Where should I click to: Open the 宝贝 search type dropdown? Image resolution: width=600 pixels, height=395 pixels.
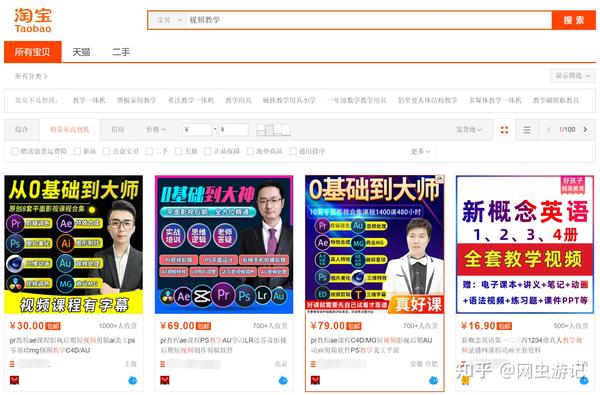point(168,20)
